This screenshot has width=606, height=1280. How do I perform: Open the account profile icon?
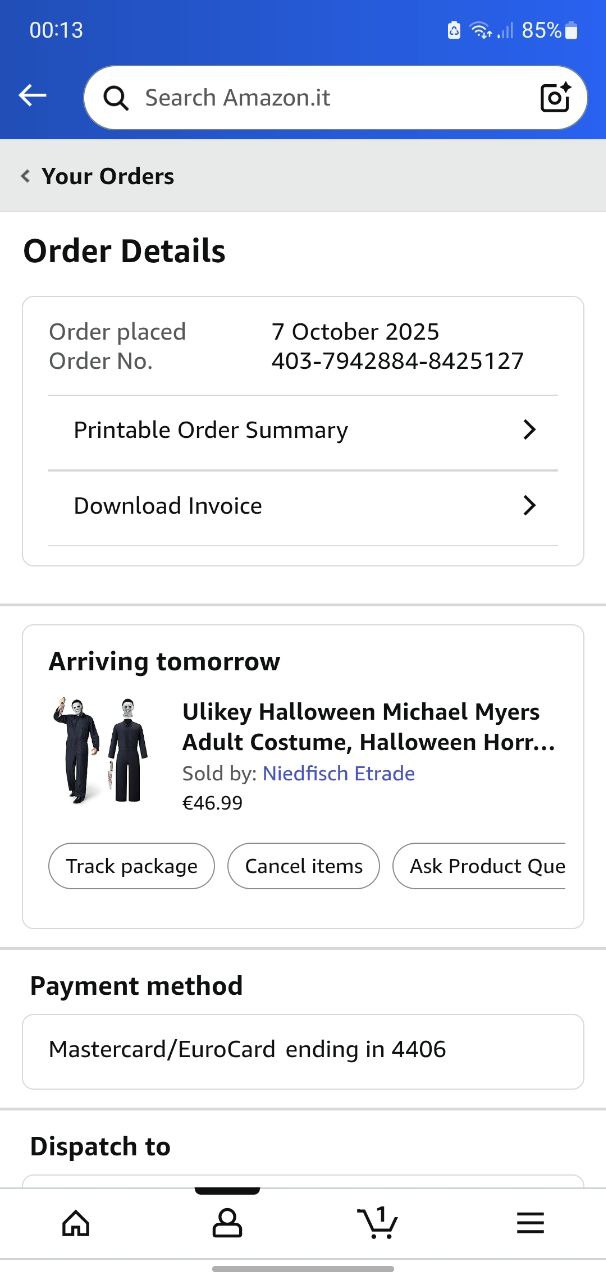click(x=227, y=1222)
